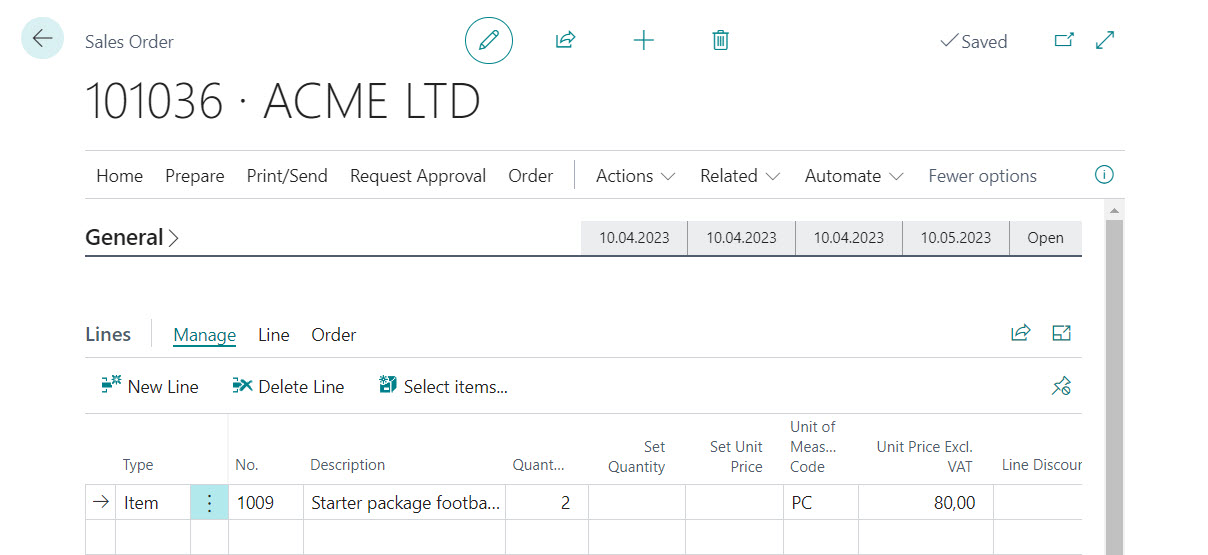
Task: Click the PC unit of measure cell
Action: coord(820,503)
